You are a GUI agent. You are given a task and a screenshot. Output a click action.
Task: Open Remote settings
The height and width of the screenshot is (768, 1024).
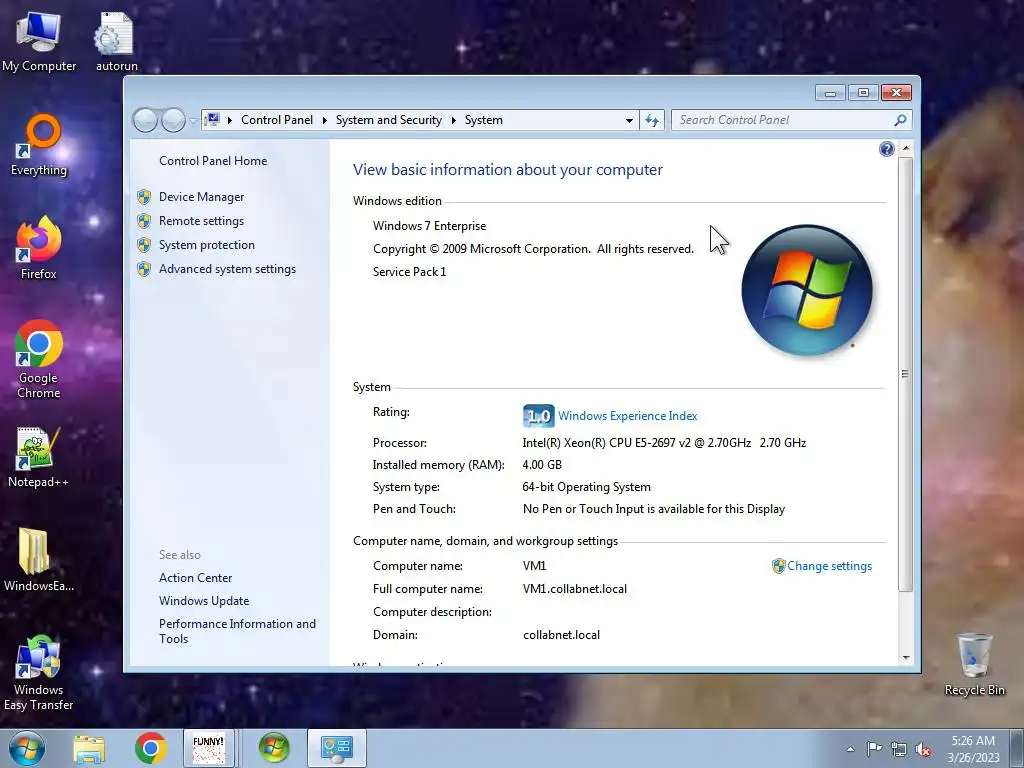(201, 221)
